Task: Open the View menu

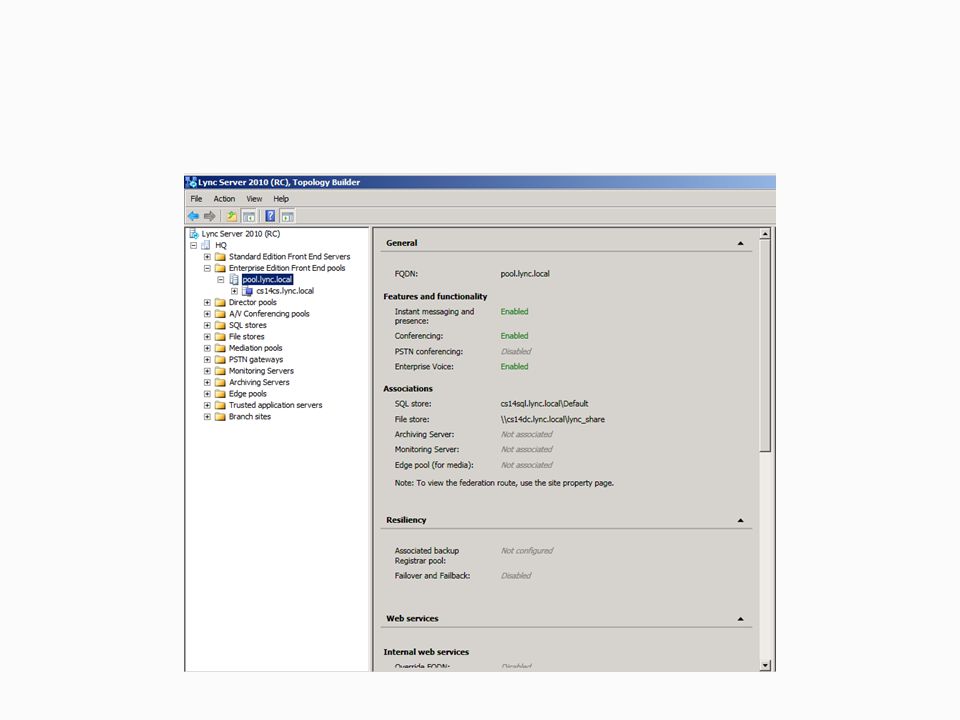Action: tap(254, 199)
